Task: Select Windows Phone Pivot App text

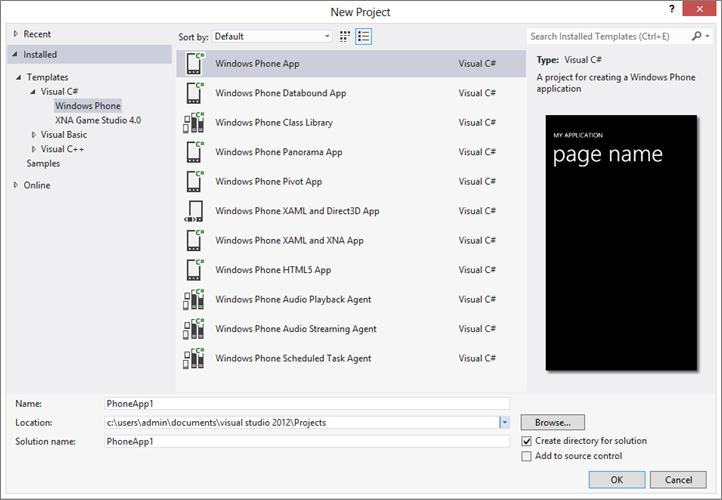Action: pos(268,181)
